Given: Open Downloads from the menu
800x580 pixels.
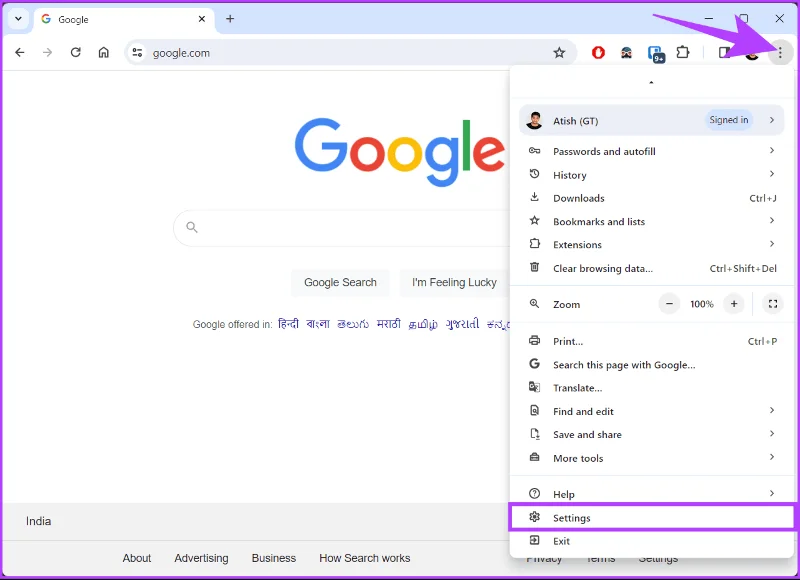Looking at the screenshot, I should coord(652,198).
